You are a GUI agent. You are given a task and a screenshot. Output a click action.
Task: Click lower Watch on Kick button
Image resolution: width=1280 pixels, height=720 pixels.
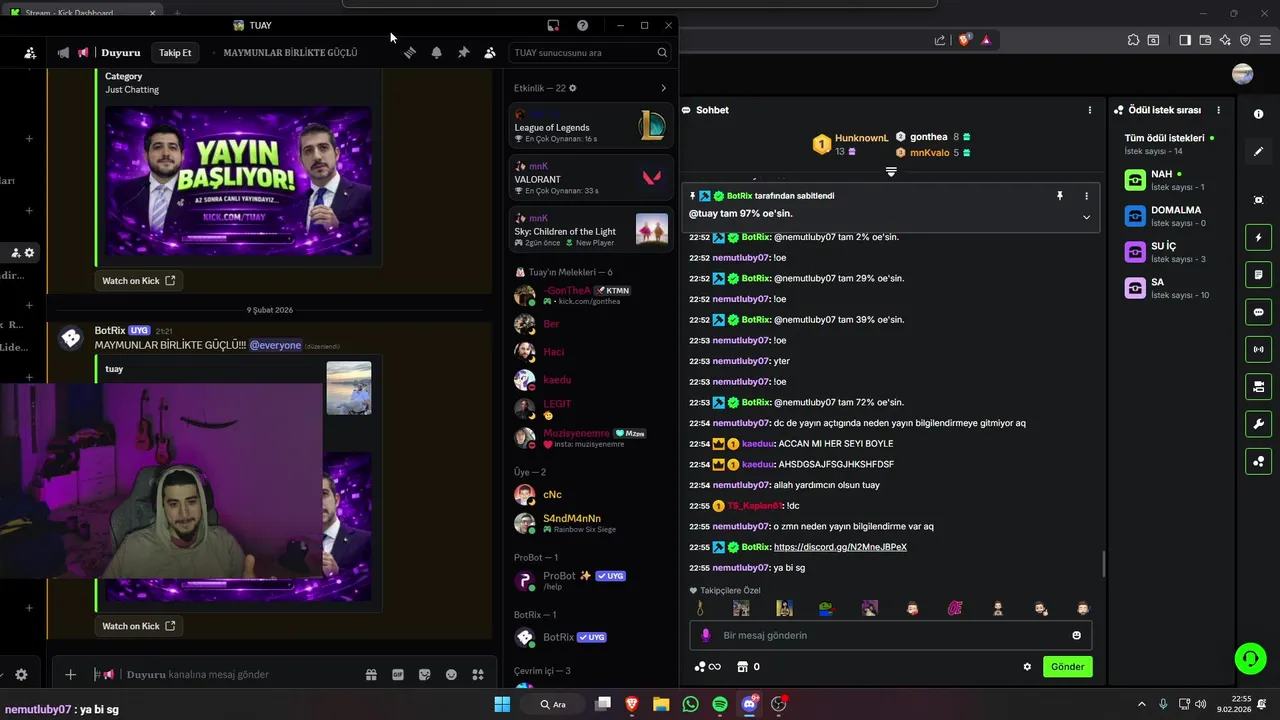click(x=139, y=626)
